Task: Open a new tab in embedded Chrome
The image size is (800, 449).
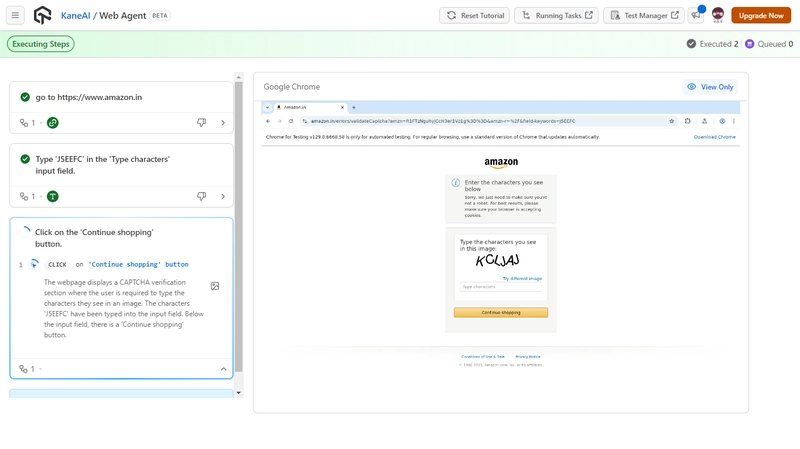Action: [354, 107]
